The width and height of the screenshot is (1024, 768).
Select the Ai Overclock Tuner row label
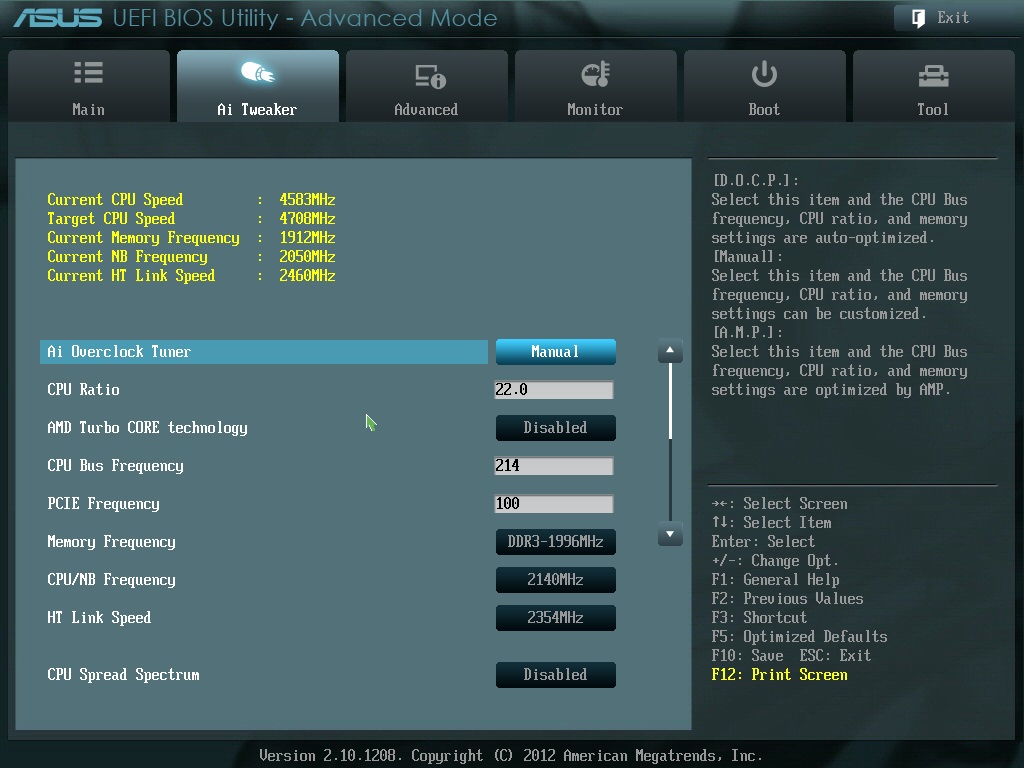click(x=119, y=352)
